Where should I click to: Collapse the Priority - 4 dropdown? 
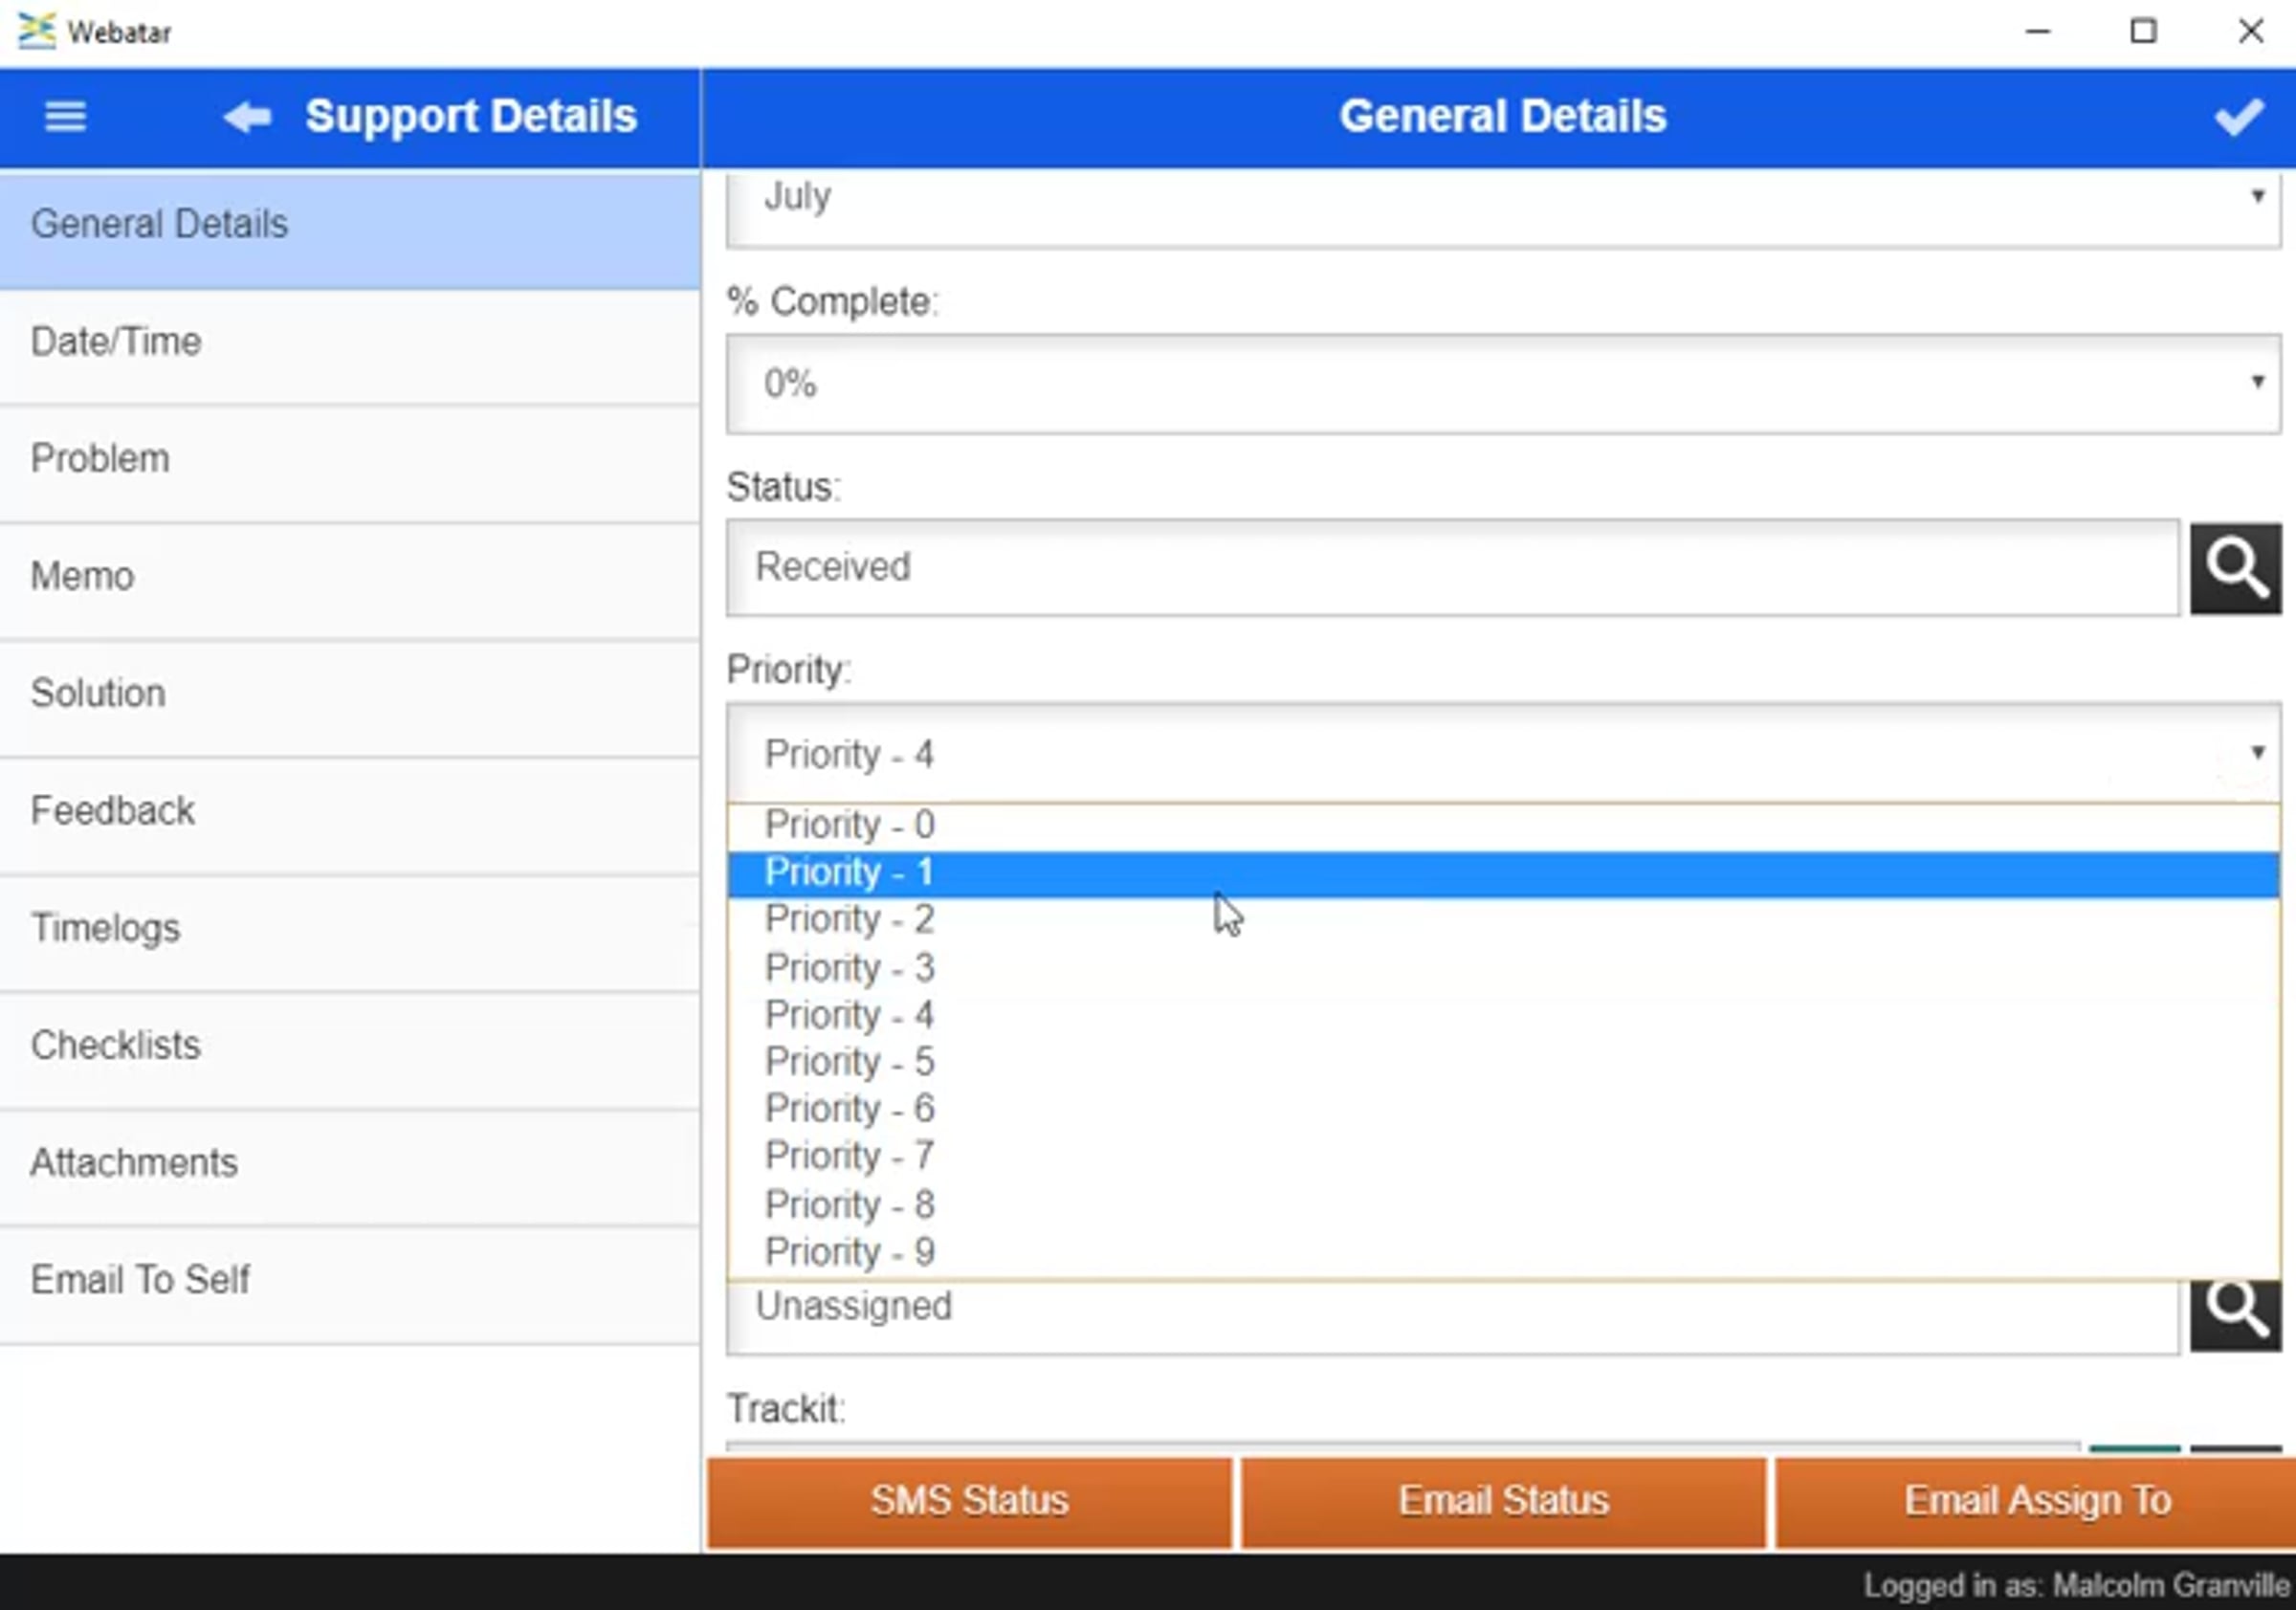(1503, 753)
